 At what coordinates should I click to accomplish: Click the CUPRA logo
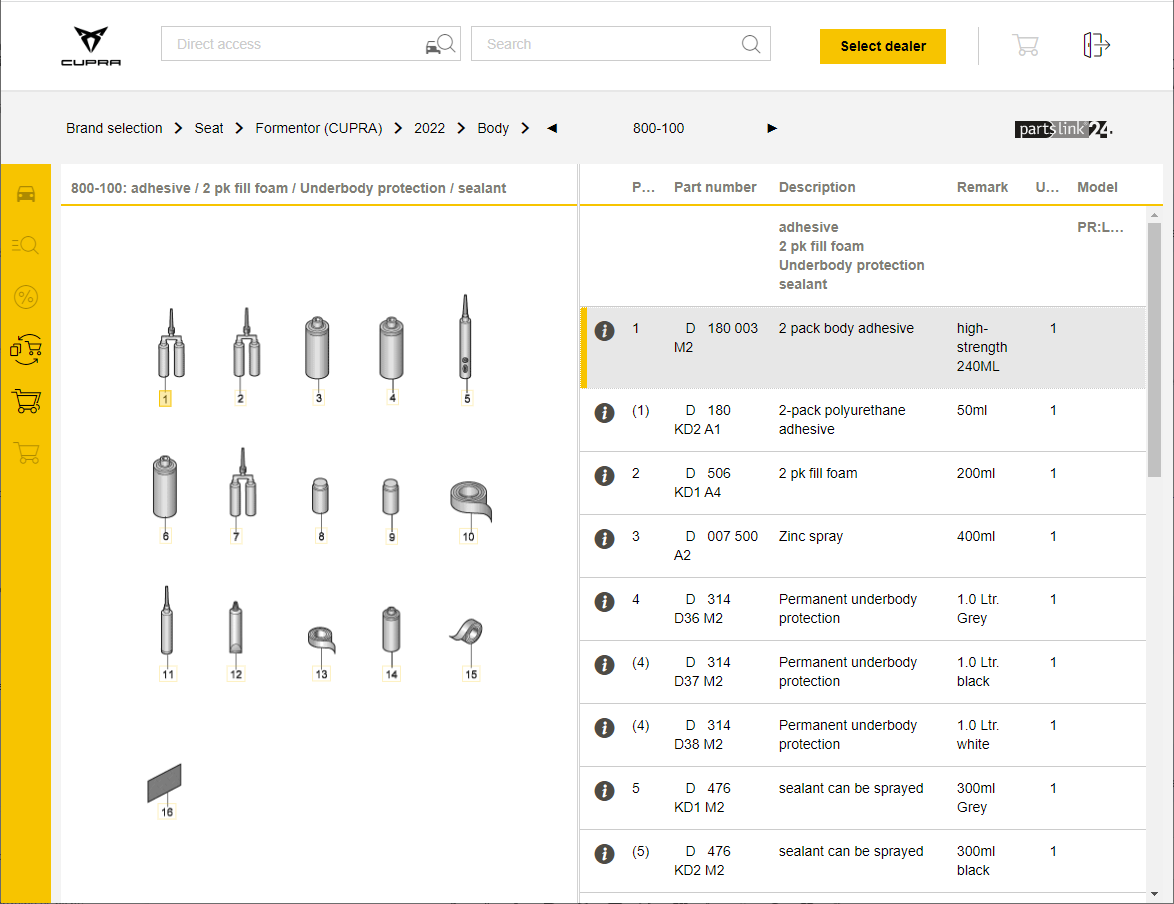tap(91, 46)
